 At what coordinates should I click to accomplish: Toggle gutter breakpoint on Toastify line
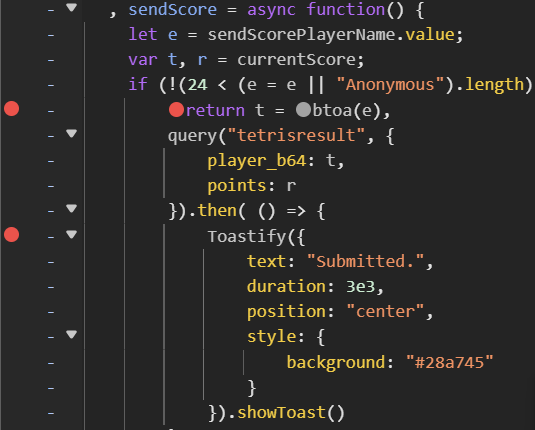click(12, 235)
